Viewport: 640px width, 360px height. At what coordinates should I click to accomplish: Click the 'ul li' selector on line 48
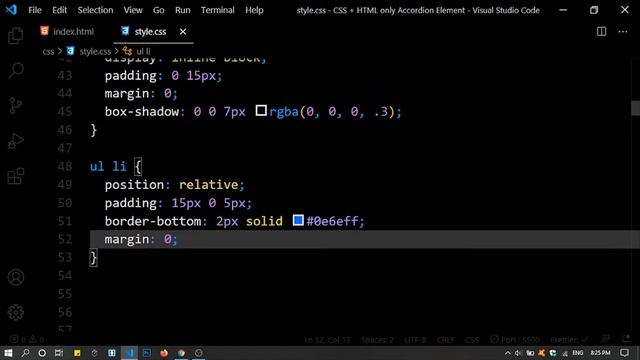click(108, 167)
